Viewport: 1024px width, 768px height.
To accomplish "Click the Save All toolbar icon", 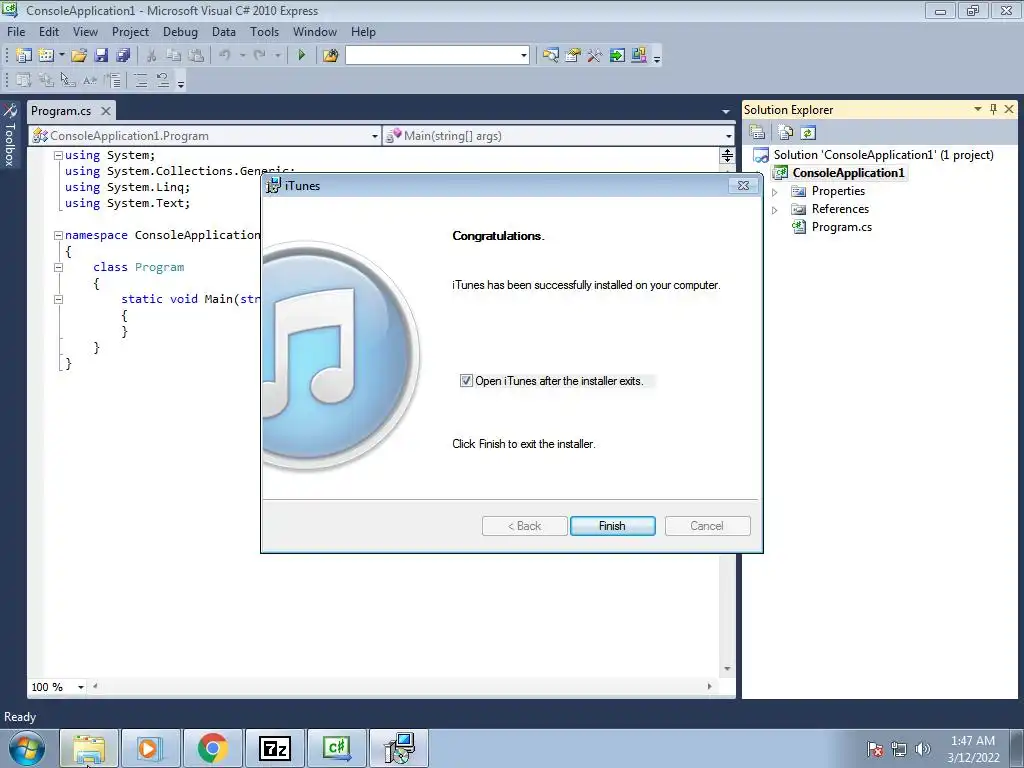I will click(x=123, y=56).
